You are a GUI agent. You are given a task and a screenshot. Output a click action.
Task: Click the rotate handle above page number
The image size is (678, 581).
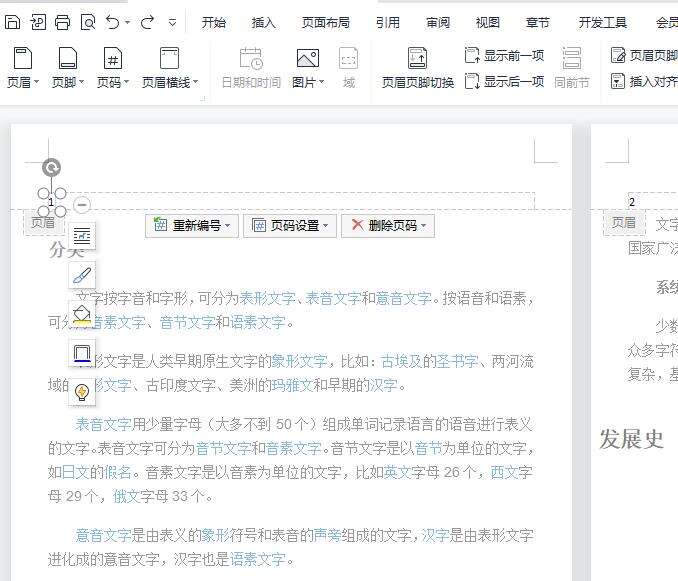pyautogui.click(x=51, y=168)
